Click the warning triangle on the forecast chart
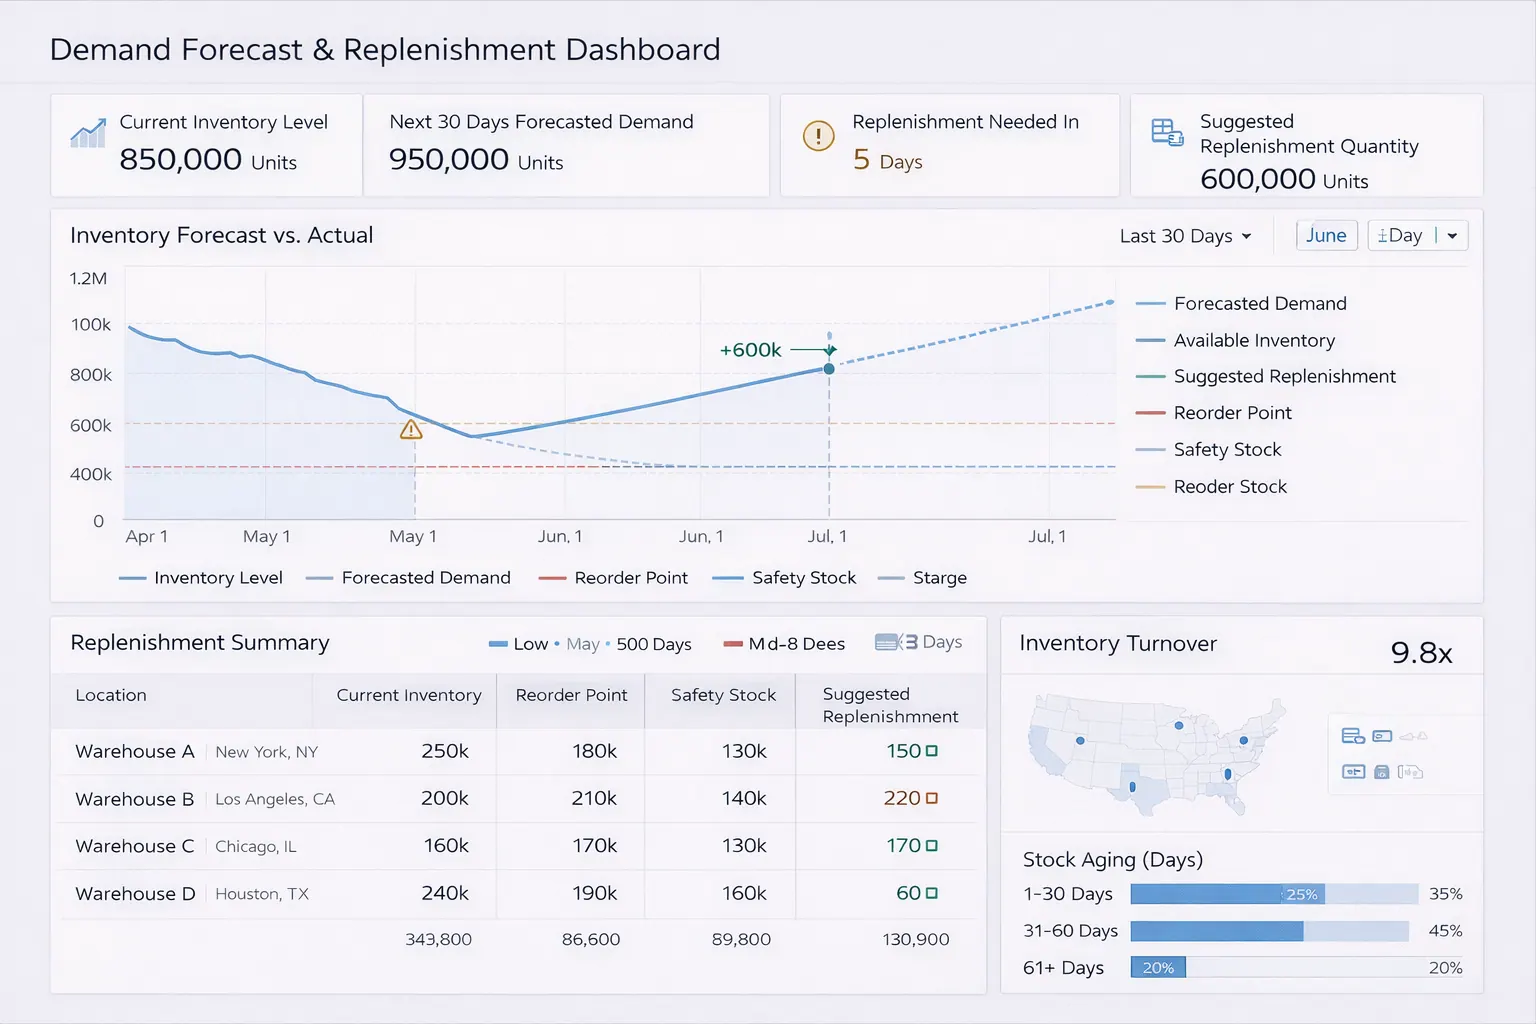Screen dimensions: 1536x1024 click(x=411, y=429)
